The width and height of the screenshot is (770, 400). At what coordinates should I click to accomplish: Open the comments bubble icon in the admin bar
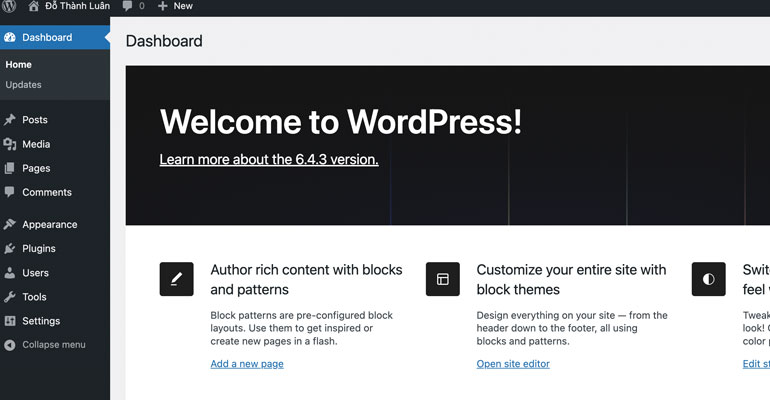128,6
